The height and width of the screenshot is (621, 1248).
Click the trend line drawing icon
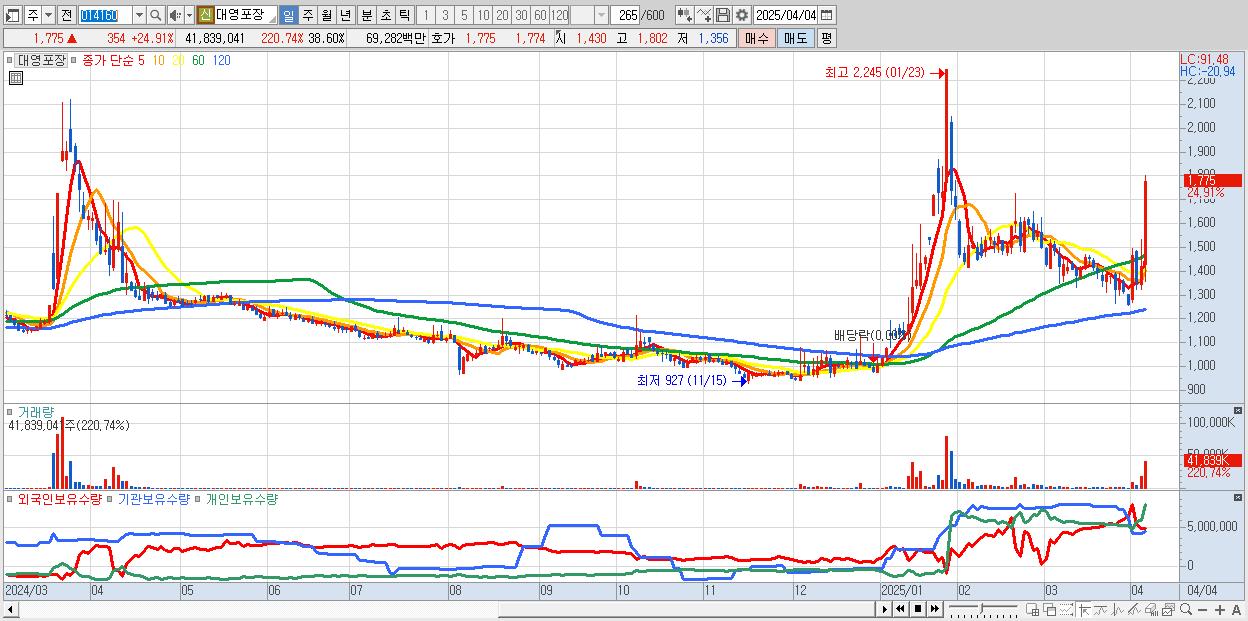(1101, 610)
